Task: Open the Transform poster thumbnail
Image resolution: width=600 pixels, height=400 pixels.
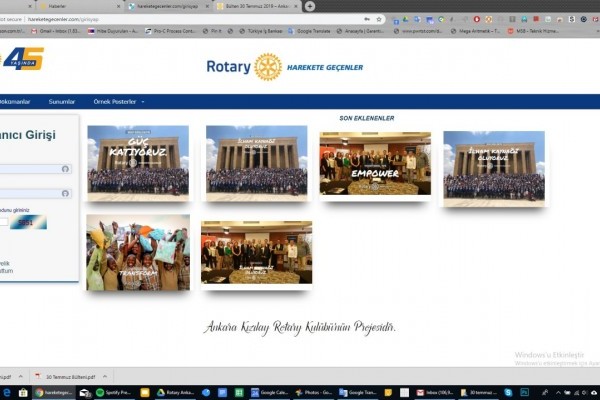Action: [138, 253]
